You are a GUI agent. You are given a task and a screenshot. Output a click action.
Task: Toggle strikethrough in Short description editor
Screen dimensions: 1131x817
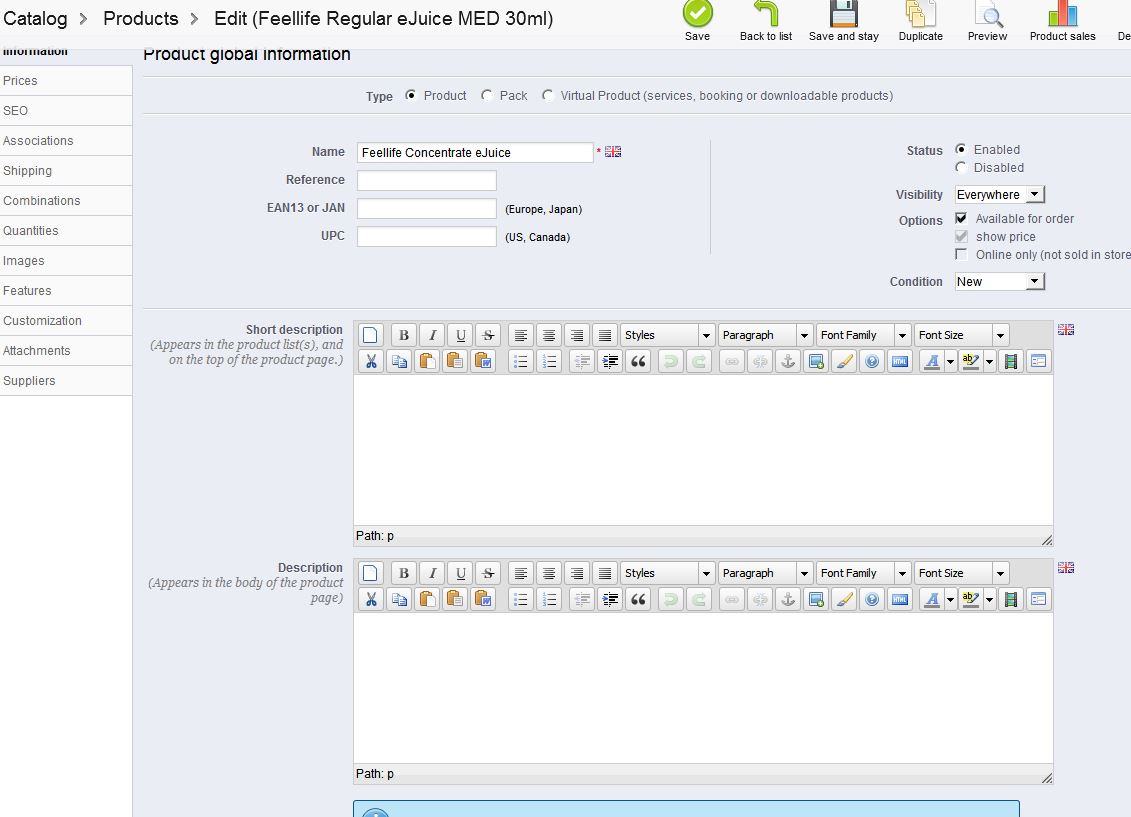tap(488, 335)
